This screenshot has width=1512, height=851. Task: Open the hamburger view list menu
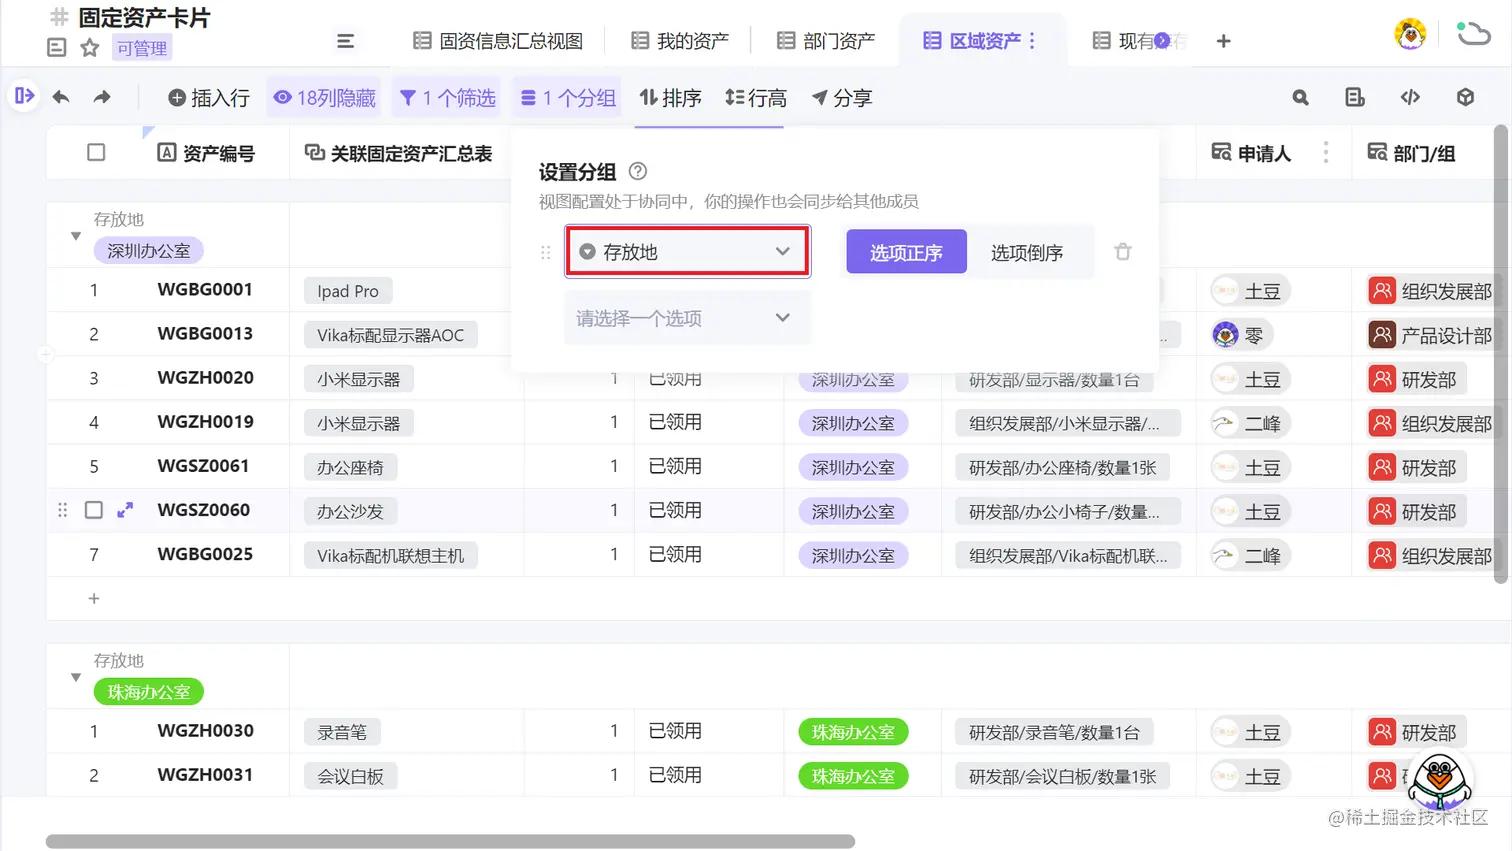point(346,42)
